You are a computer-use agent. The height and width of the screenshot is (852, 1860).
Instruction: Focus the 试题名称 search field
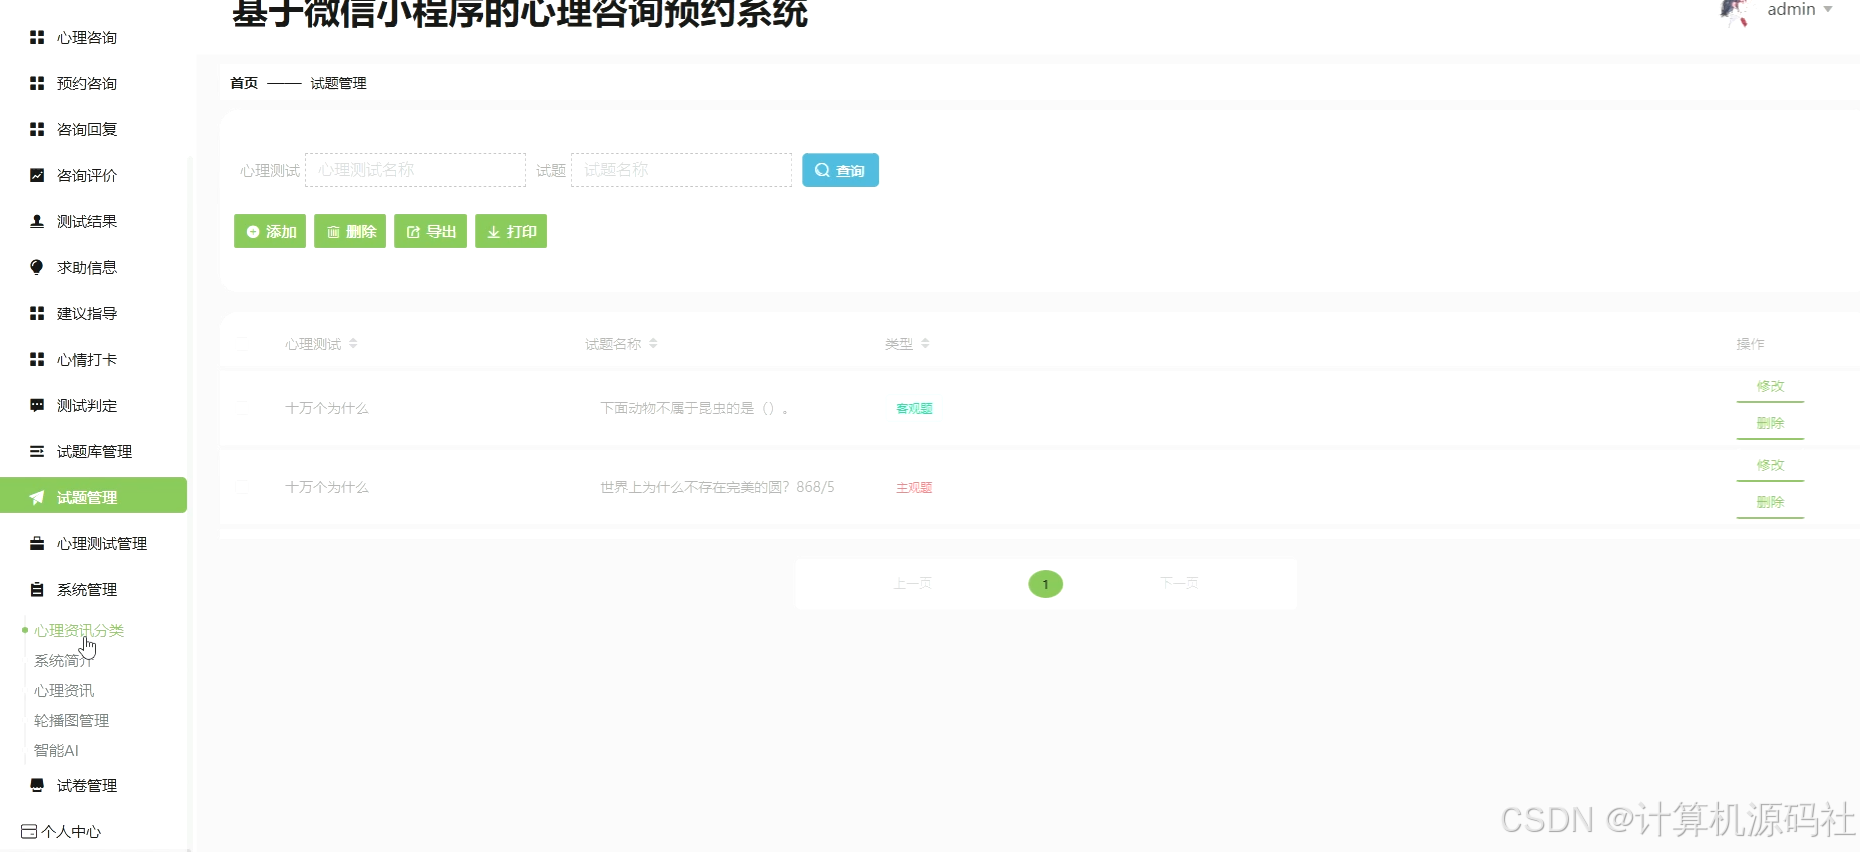coord(681,170)
